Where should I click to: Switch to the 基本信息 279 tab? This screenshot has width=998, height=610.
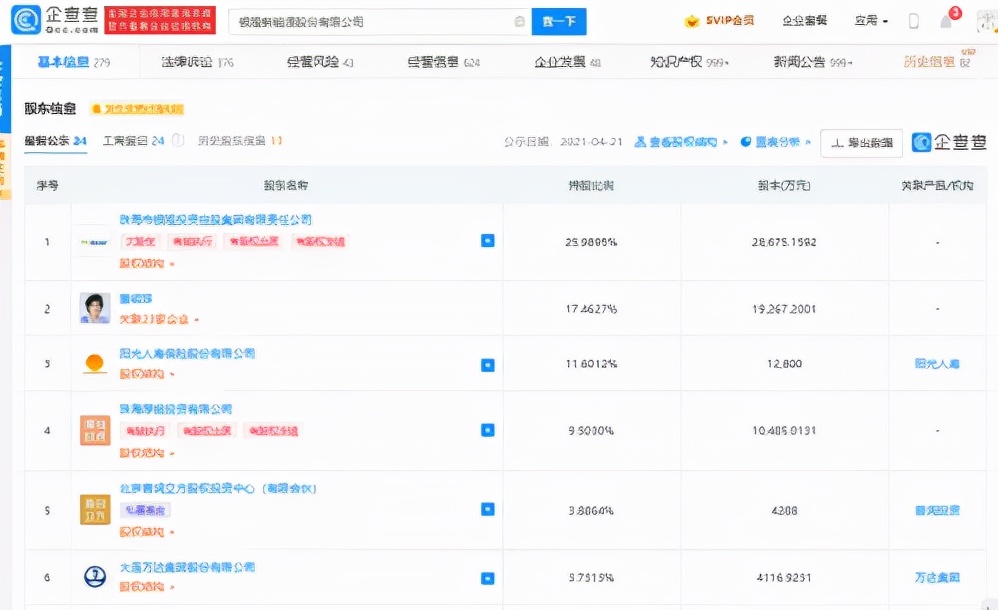(x=73, y=62)
